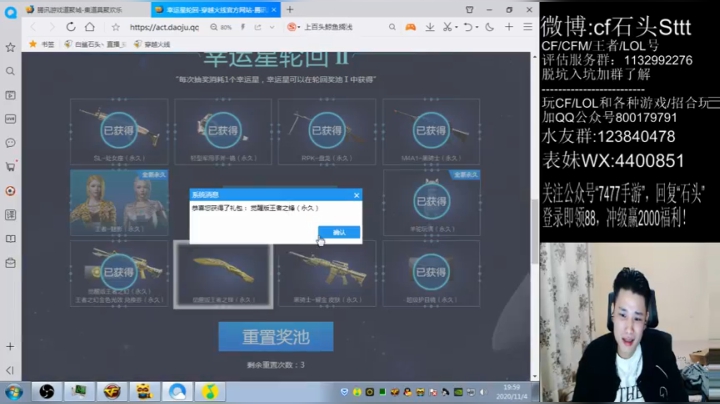The image size is (720, 404).
Task: Open the CrossFire CF taskbar icon
Action: [112, 392]
